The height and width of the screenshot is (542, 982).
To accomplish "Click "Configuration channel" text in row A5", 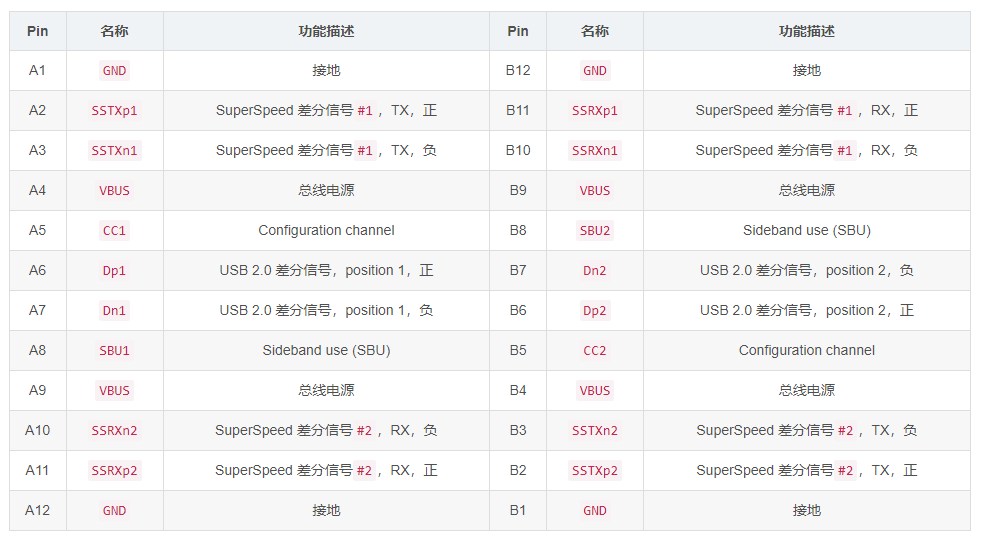I will [x=326, y=230].
